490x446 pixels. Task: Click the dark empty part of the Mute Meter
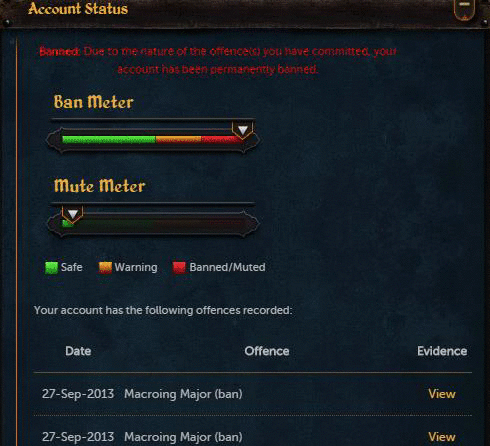[x=162, y=224]
